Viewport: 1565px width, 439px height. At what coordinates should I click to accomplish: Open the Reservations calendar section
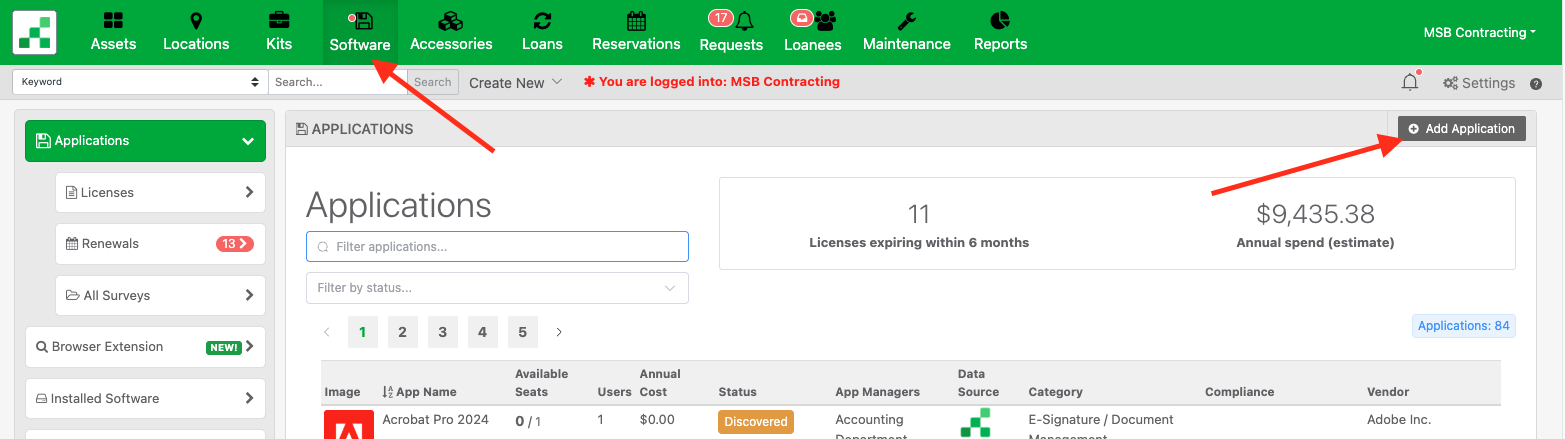636,32
